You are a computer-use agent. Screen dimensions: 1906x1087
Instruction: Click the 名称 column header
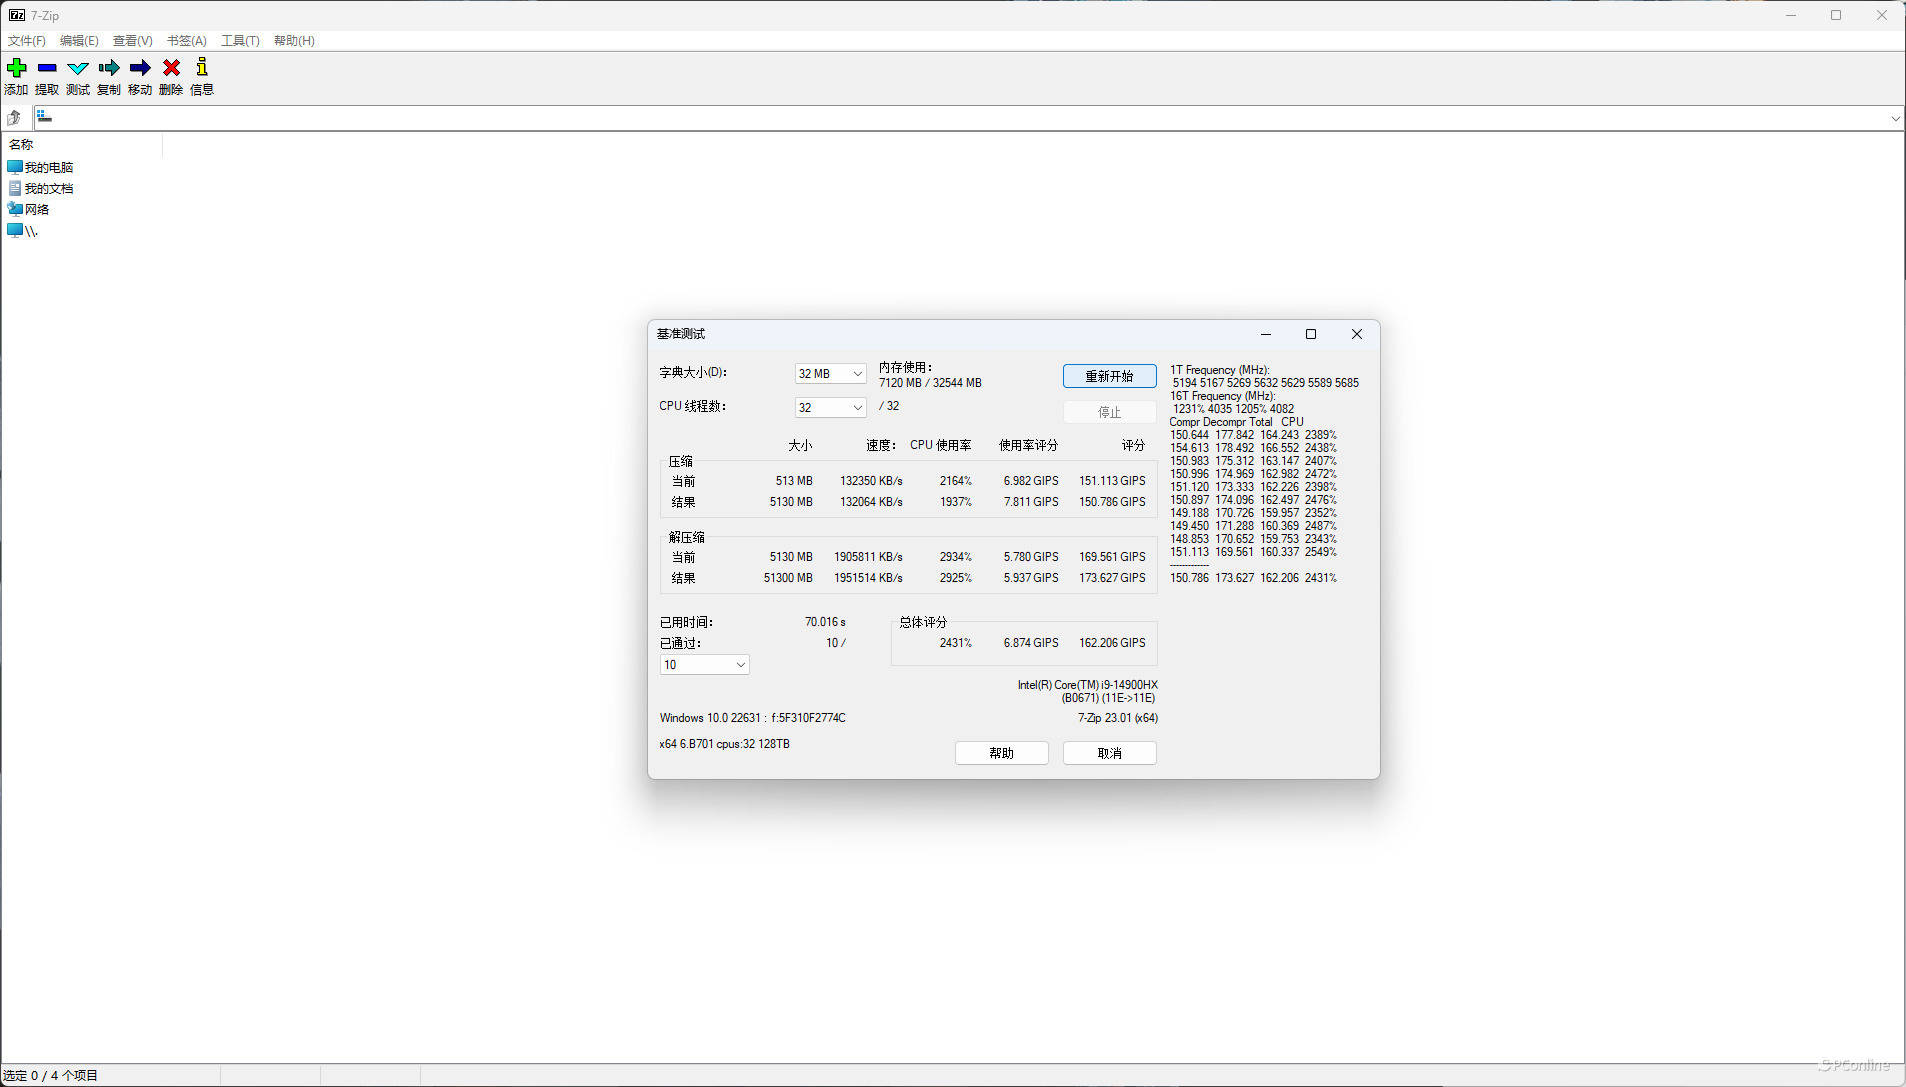(21, 145)
